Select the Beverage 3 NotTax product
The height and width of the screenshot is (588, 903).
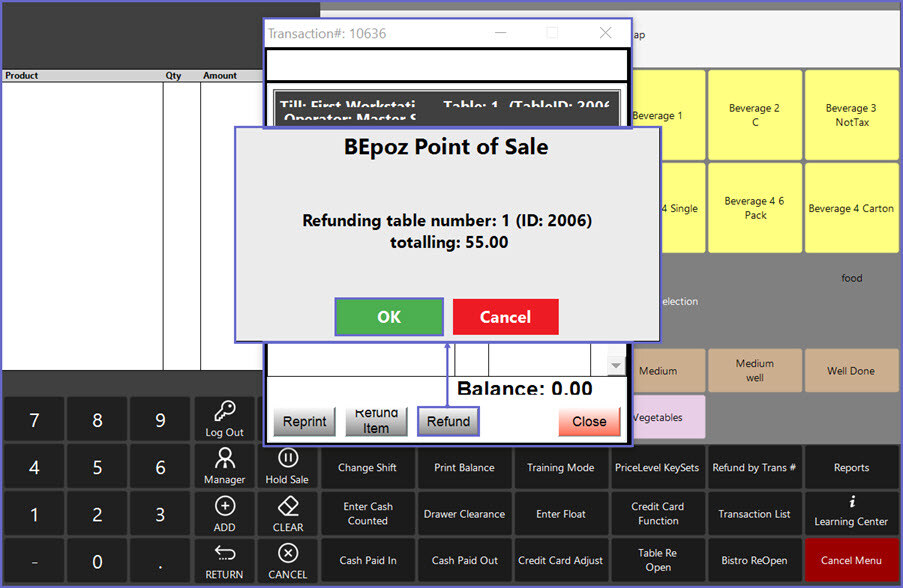(x=850, y=115)
